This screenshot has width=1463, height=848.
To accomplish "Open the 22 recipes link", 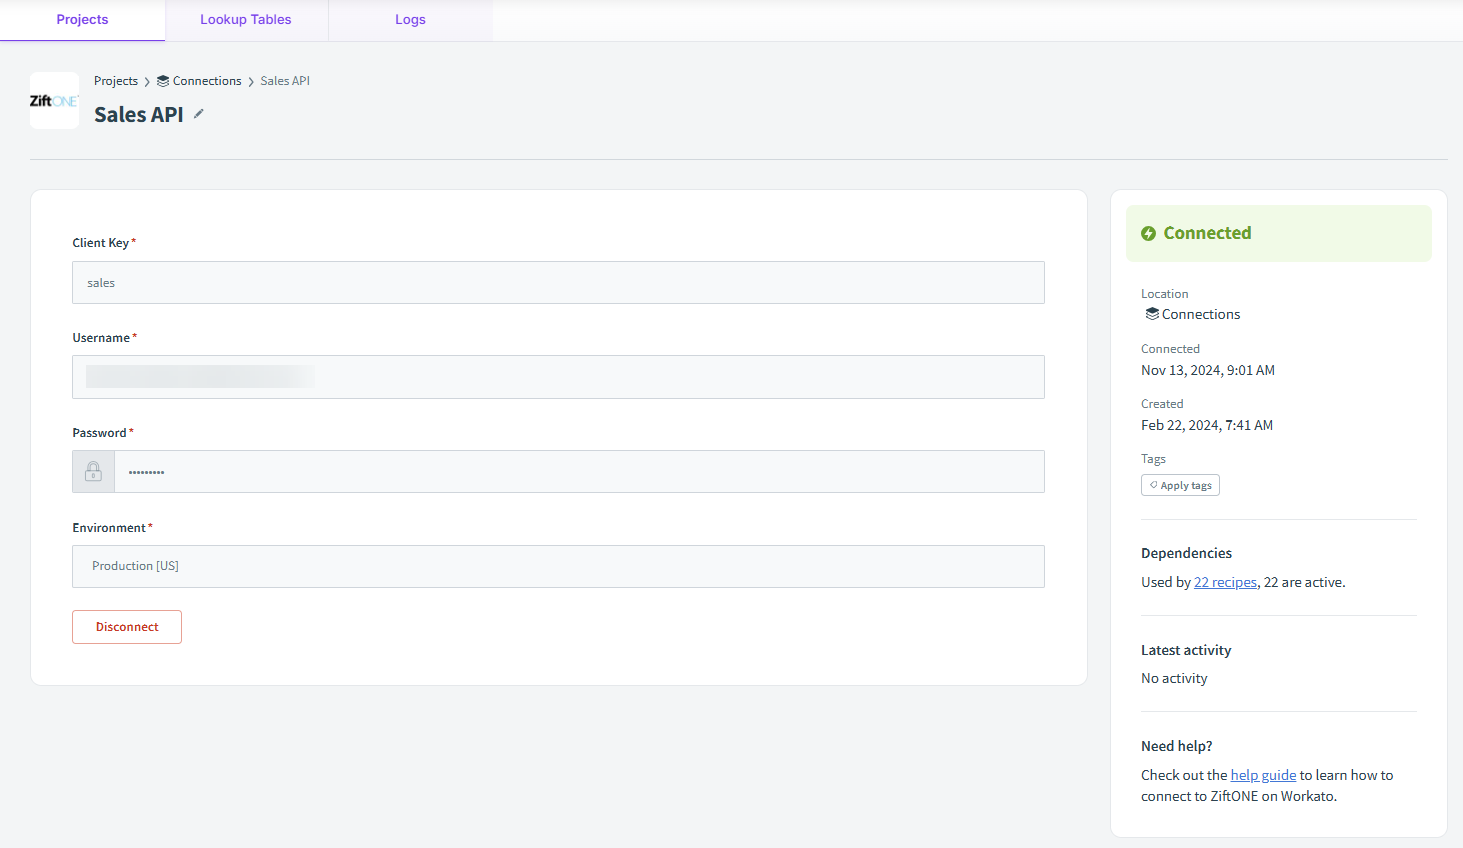I will (x=1225, y=582).
